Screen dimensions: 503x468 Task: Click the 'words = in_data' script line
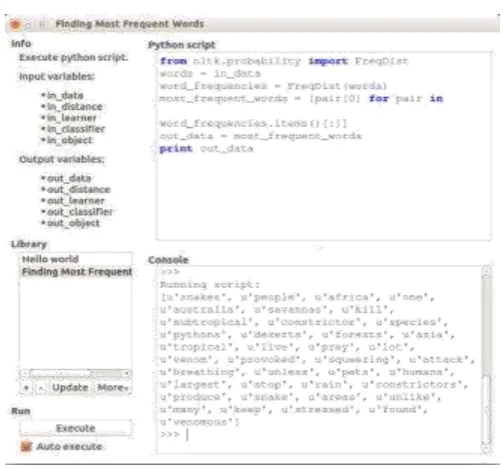(x=210, y=74)
